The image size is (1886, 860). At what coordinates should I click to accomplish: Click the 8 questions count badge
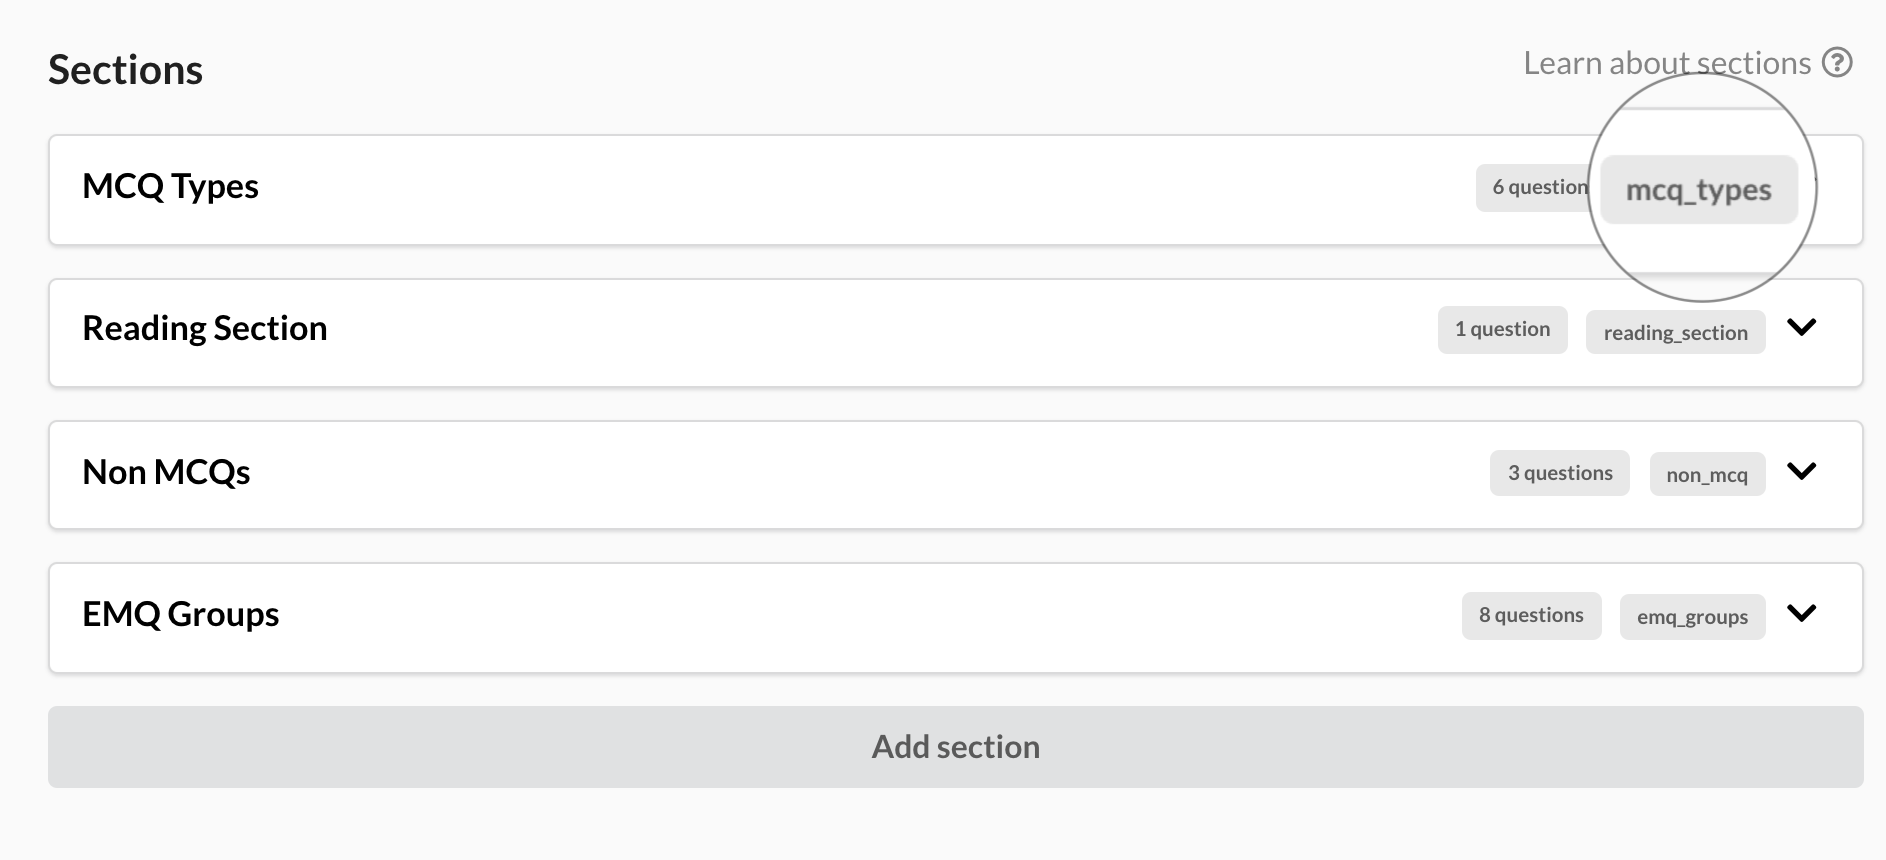1531,615
